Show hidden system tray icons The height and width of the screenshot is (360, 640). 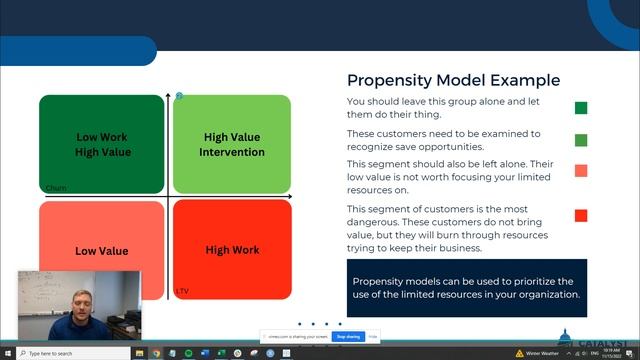point(568,353)
